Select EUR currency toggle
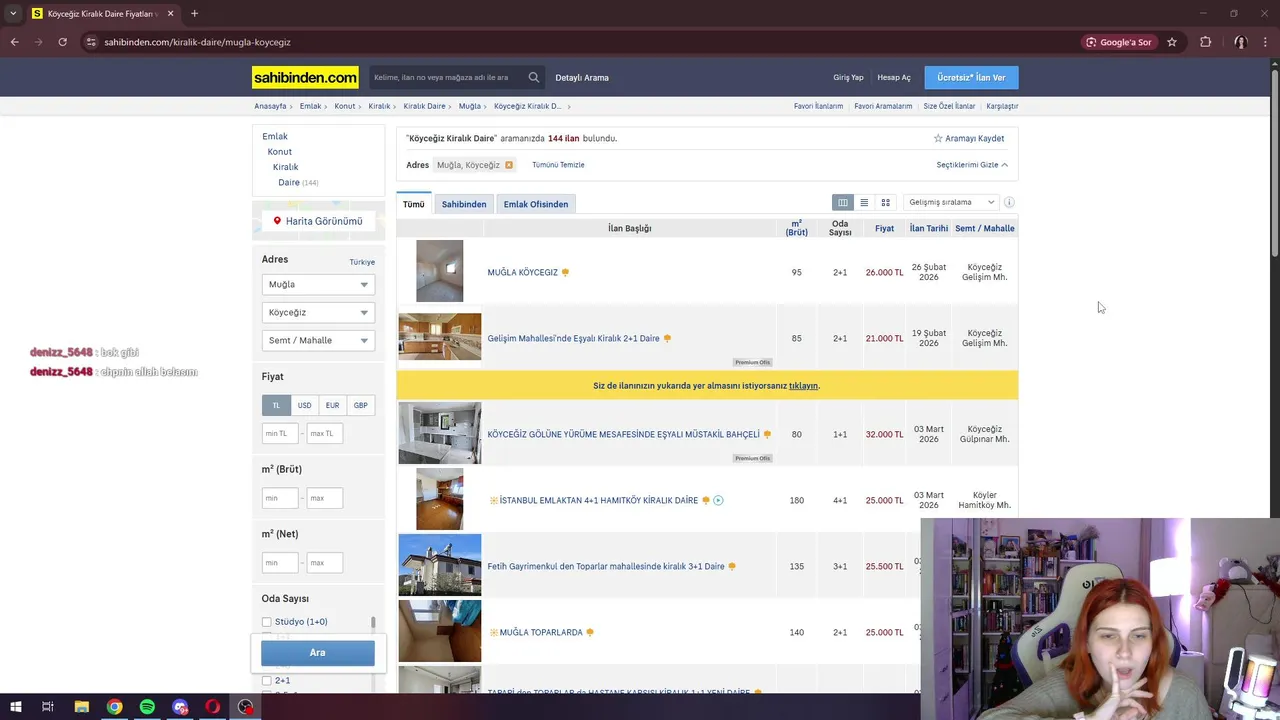Image resolution: width=1280 pixels, height=720 pixels. 332,405
